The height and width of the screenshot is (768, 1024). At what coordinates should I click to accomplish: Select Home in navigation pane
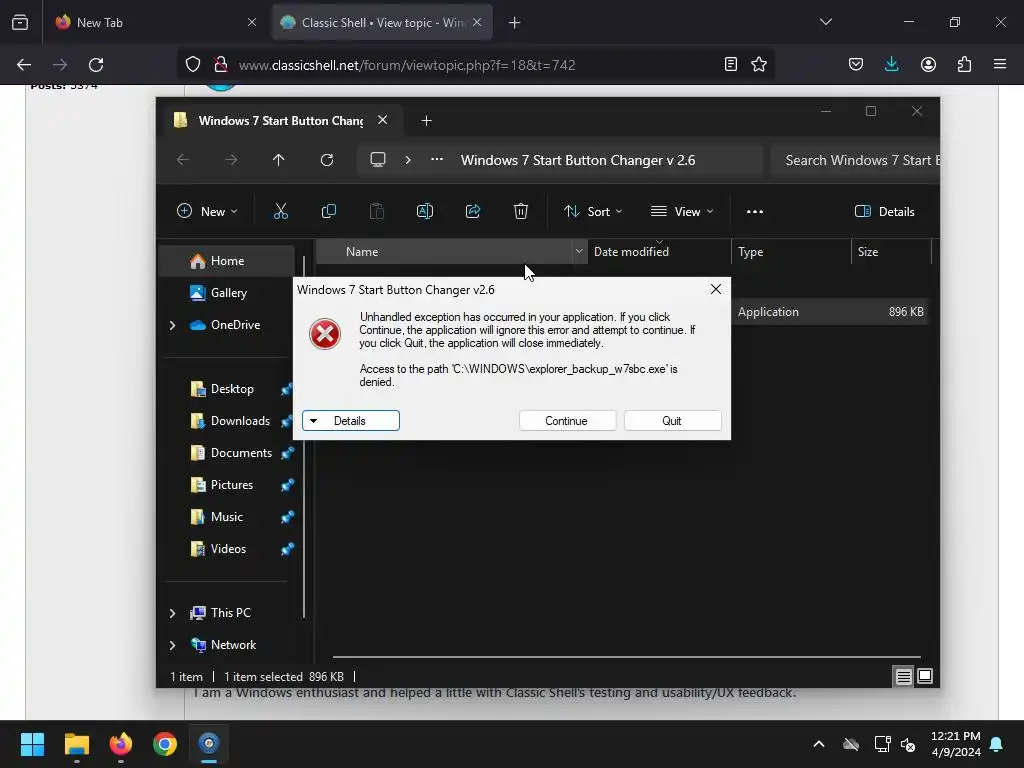pyautogui.click(x=227, y=261)
